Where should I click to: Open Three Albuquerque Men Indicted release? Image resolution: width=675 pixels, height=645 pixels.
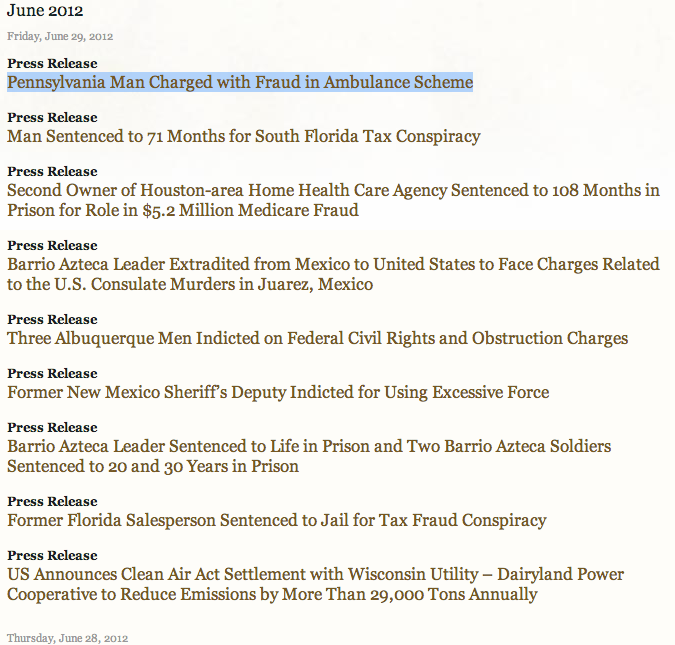(317, 338)
